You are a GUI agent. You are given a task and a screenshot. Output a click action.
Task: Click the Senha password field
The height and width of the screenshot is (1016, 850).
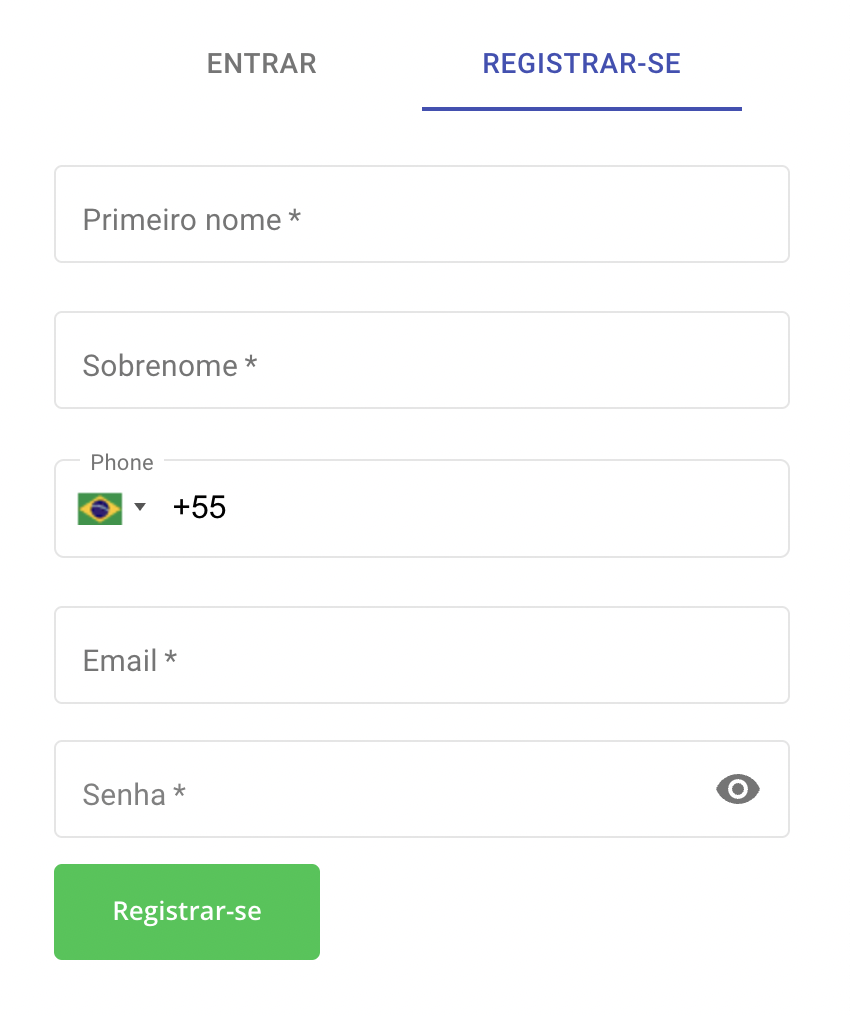400,789
